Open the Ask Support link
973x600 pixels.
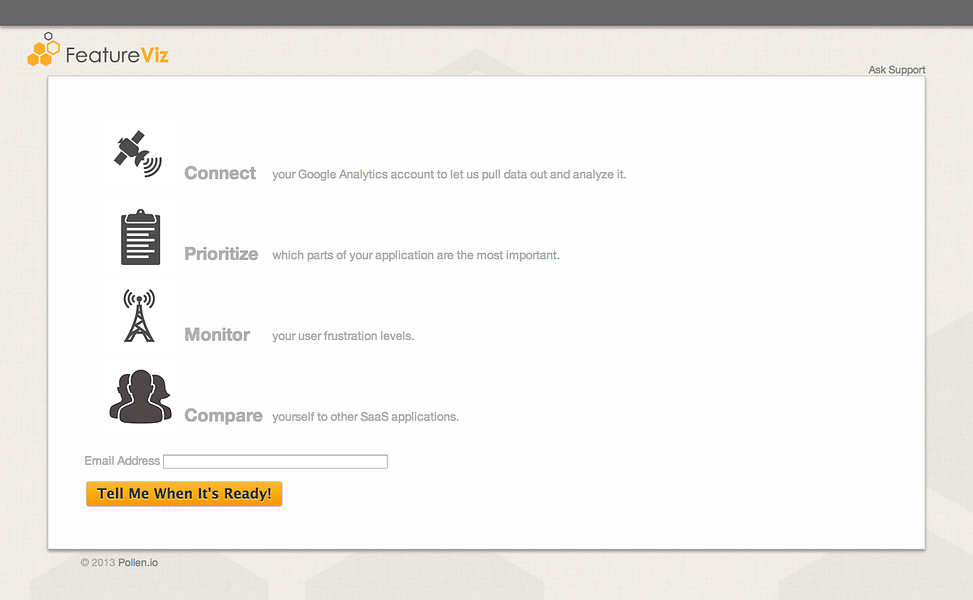pos(897,69)
